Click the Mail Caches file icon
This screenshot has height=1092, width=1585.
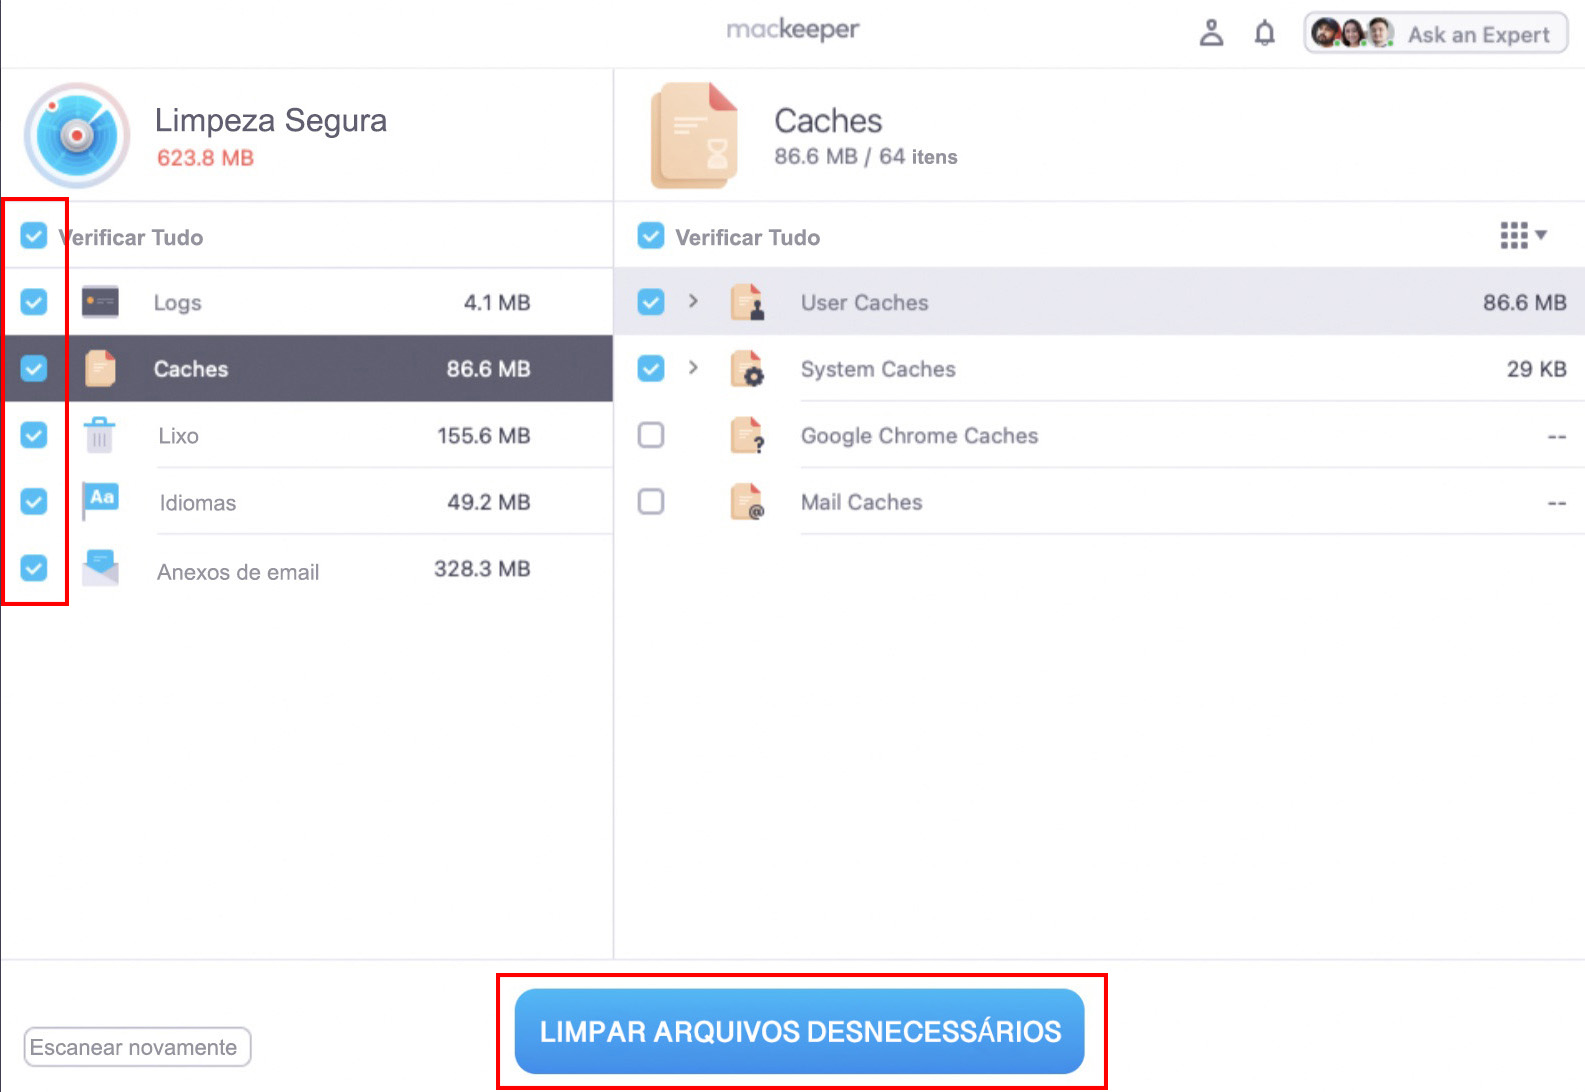747,501
